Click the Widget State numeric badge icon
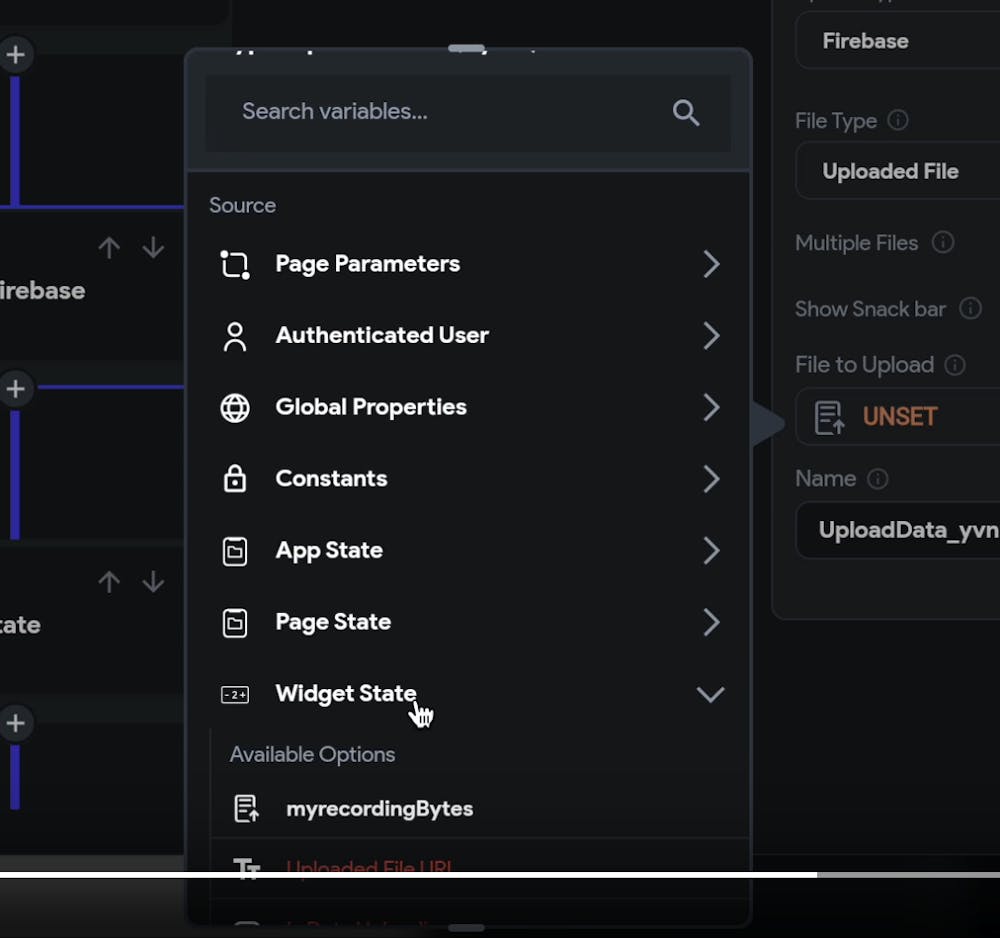1000x938 pixels. pos(235,693)
